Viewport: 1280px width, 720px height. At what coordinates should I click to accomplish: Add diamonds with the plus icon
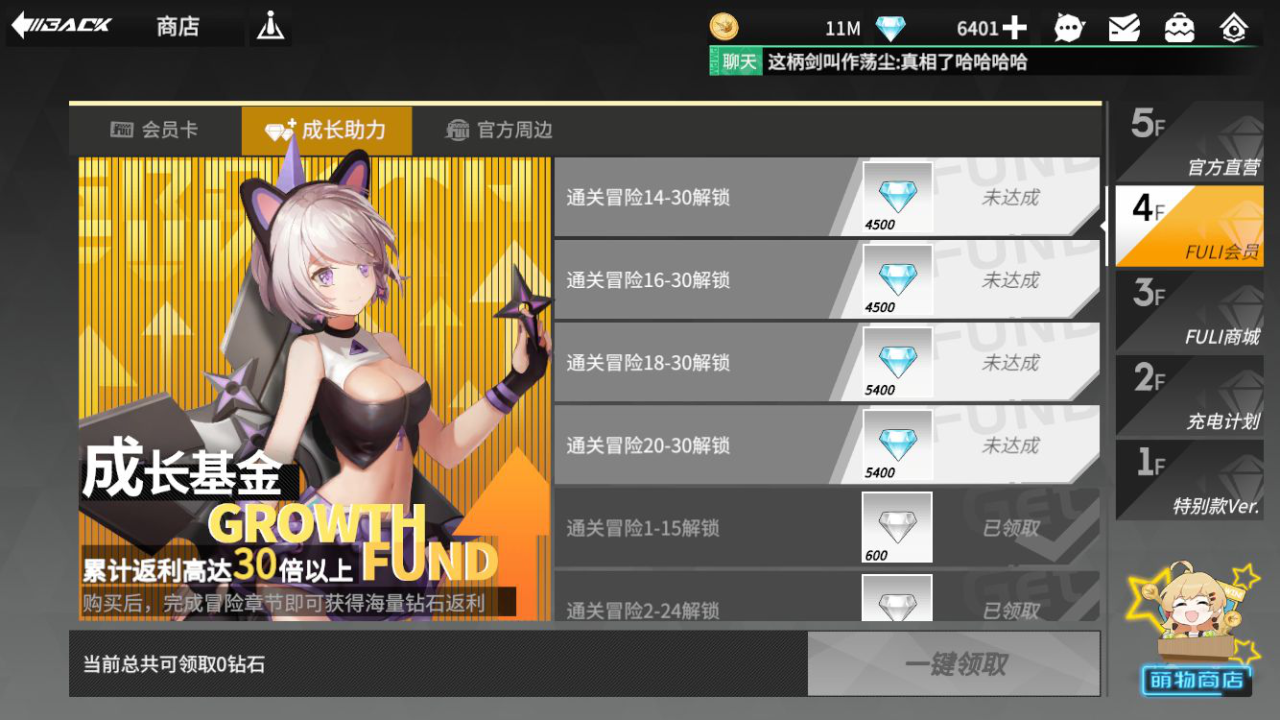(1014, 28)
